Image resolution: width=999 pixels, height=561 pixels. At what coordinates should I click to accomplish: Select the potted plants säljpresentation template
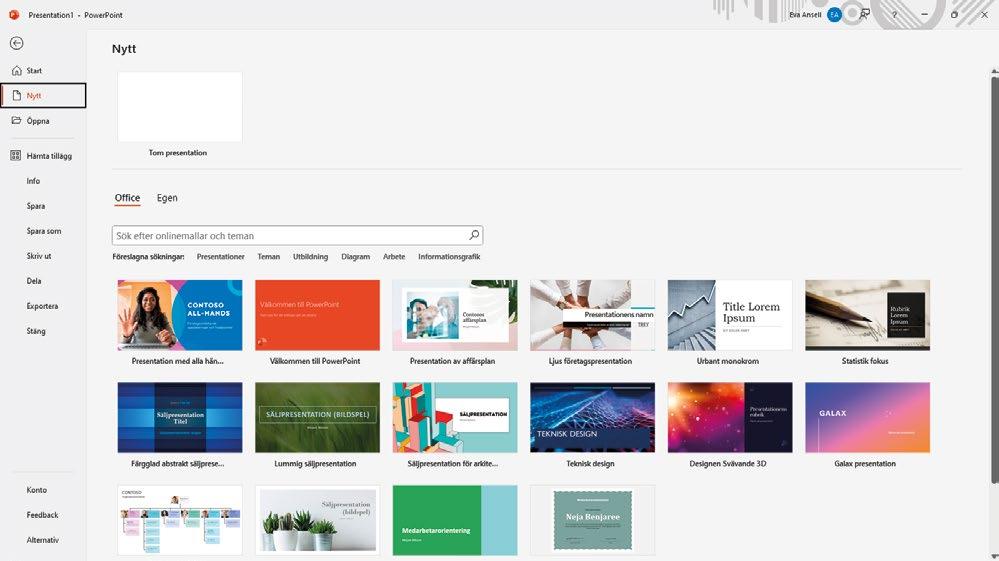[317, 520]
